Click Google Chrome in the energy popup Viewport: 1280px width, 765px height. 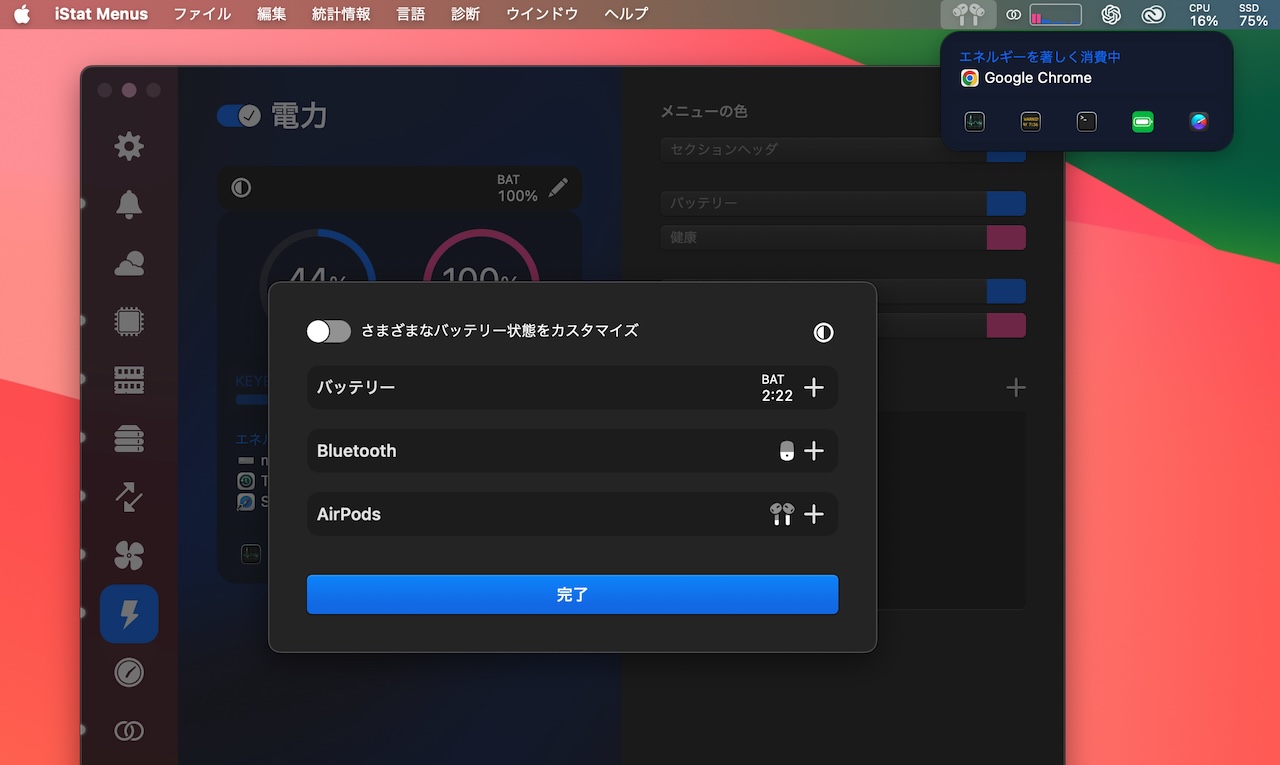tap(1027, 78)
